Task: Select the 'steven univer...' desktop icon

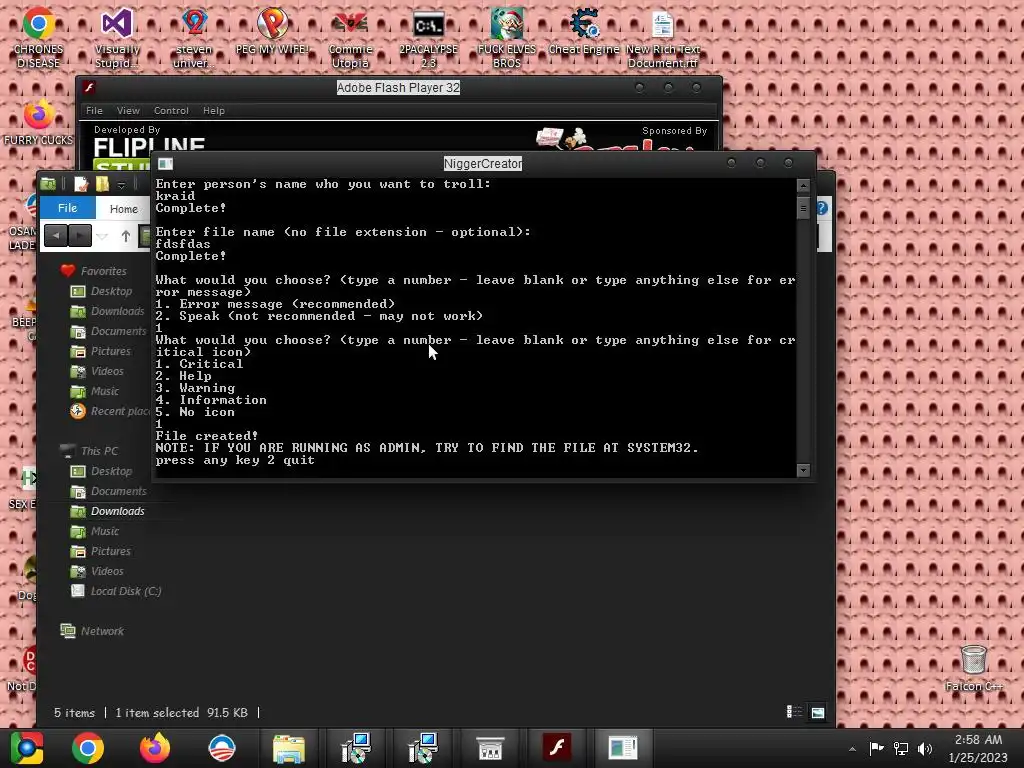Action: [x=194, y=37]
